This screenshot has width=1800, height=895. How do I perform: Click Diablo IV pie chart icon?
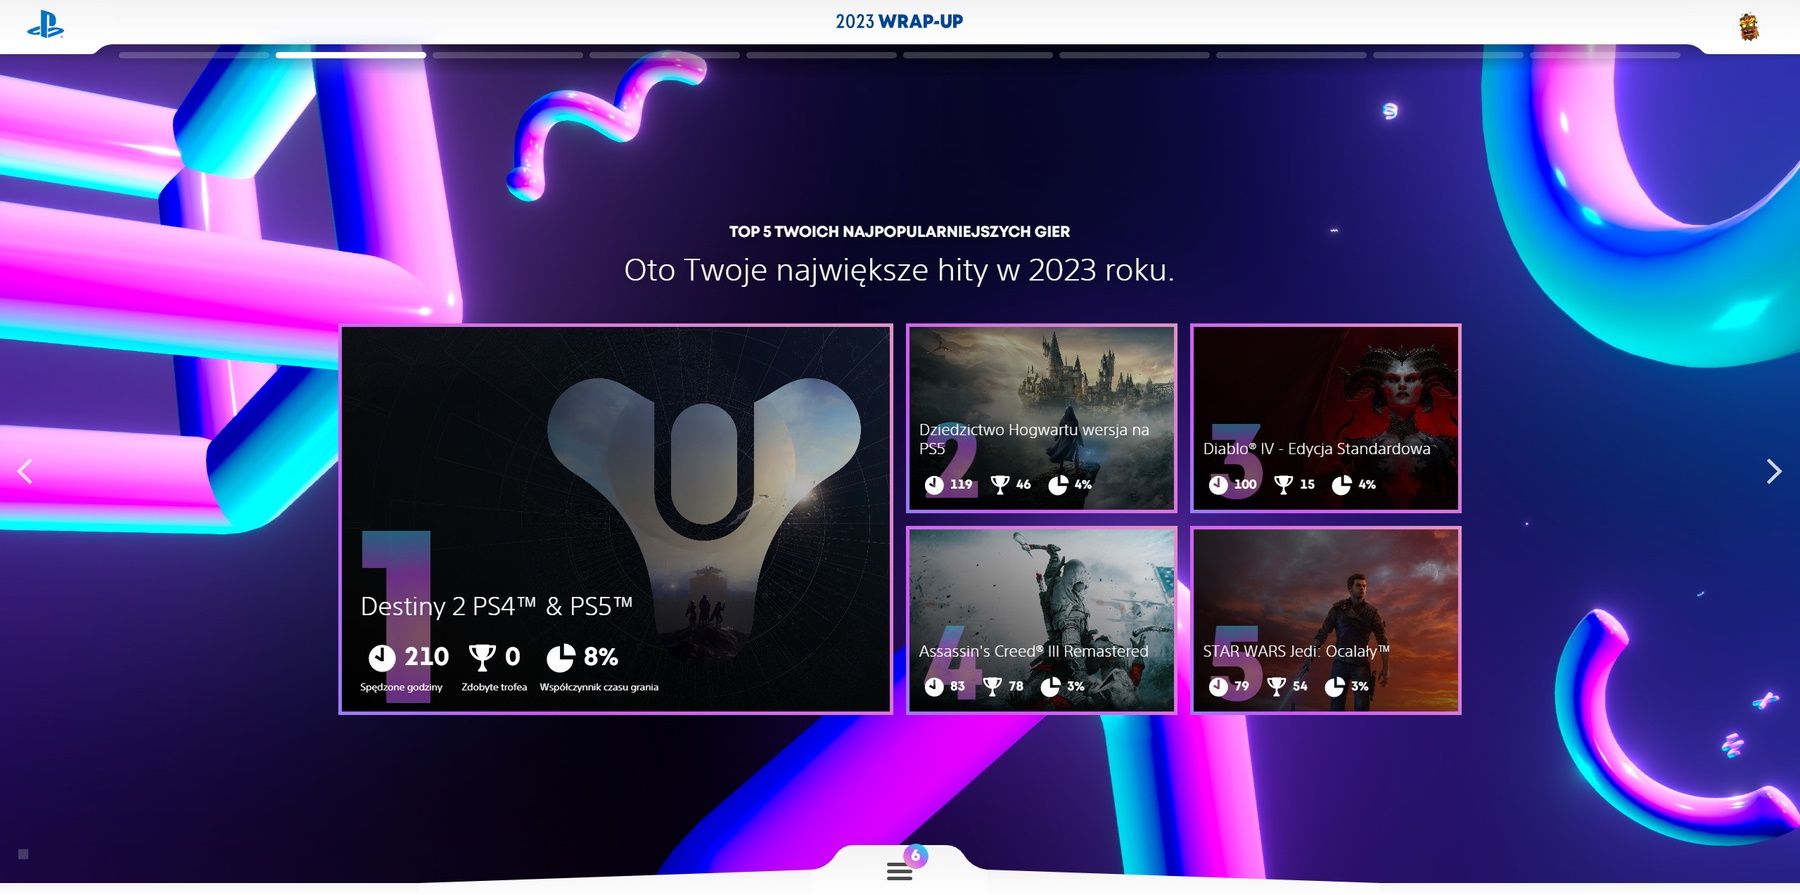click(1342, 485)
